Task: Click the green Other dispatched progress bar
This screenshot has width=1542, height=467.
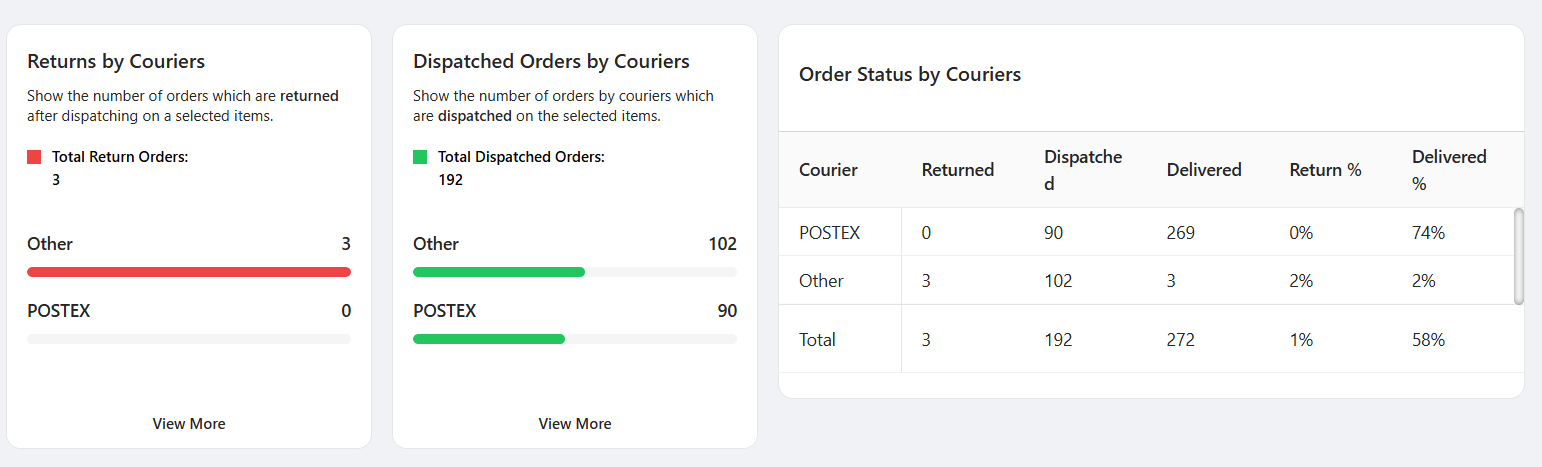Action: pyautogui.click(x=499, y=272)
